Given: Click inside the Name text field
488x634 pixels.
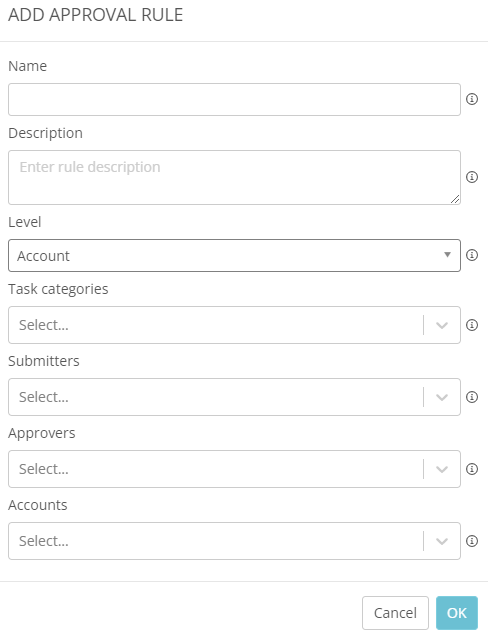Looking at the screenshot, I should (x=234, y=99).
